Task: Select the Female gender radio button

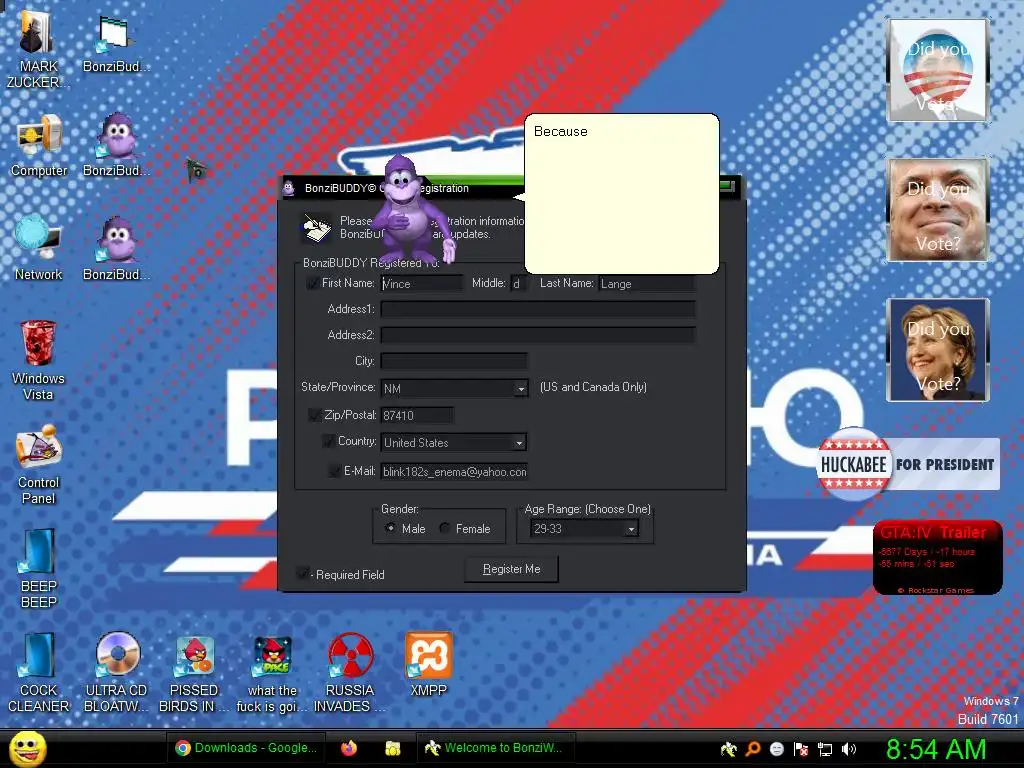Action: tap(444, 528)
